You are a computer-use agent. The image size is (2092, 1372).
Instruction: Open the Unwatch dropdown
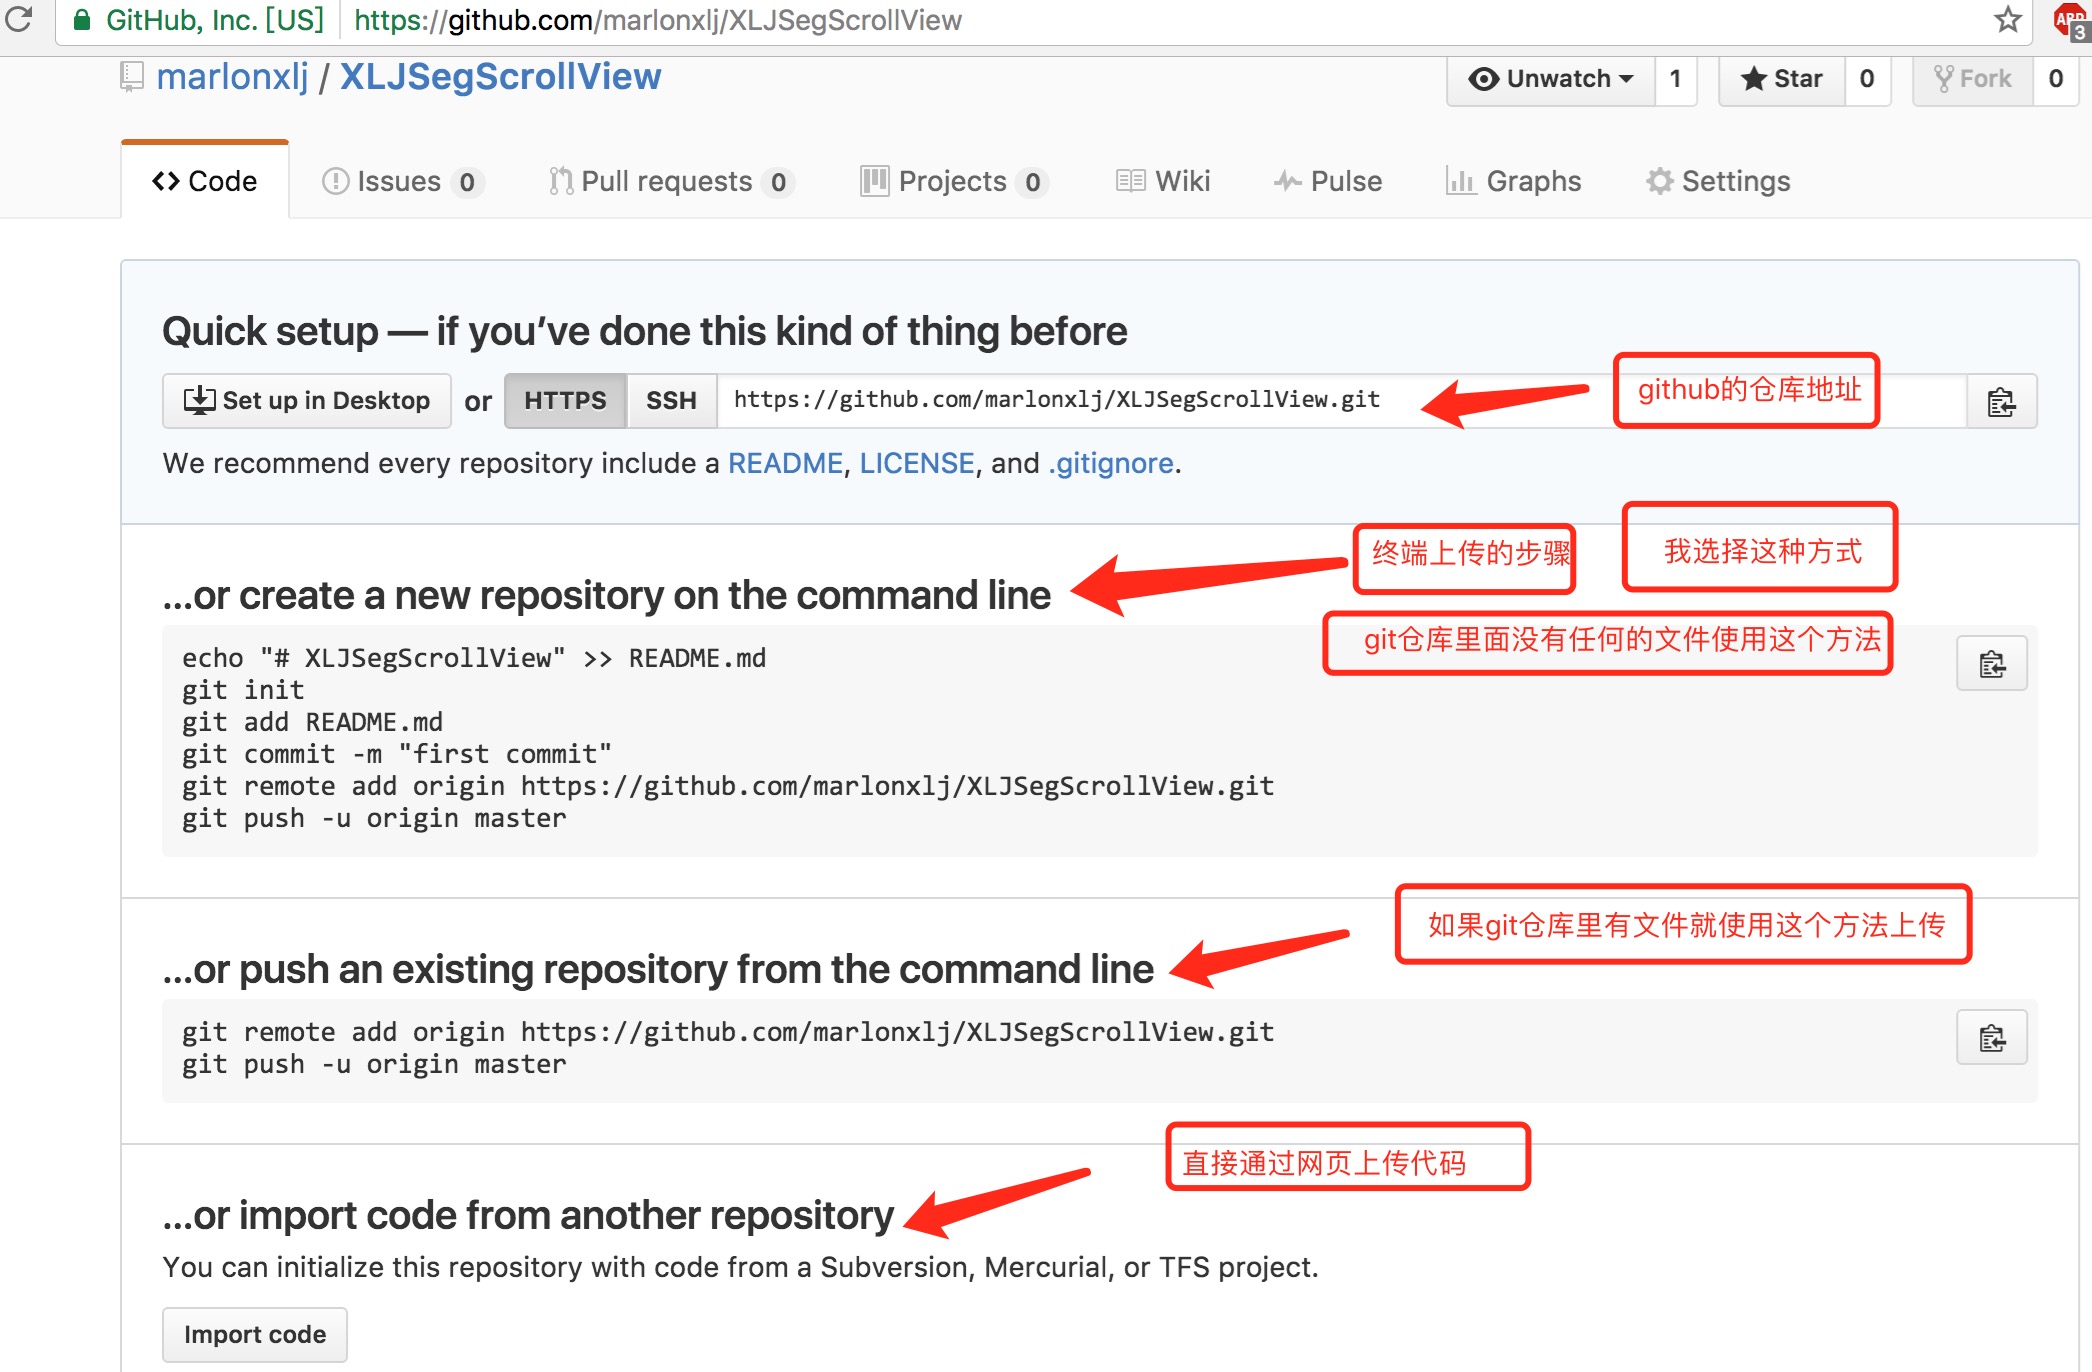(1551, 79)
